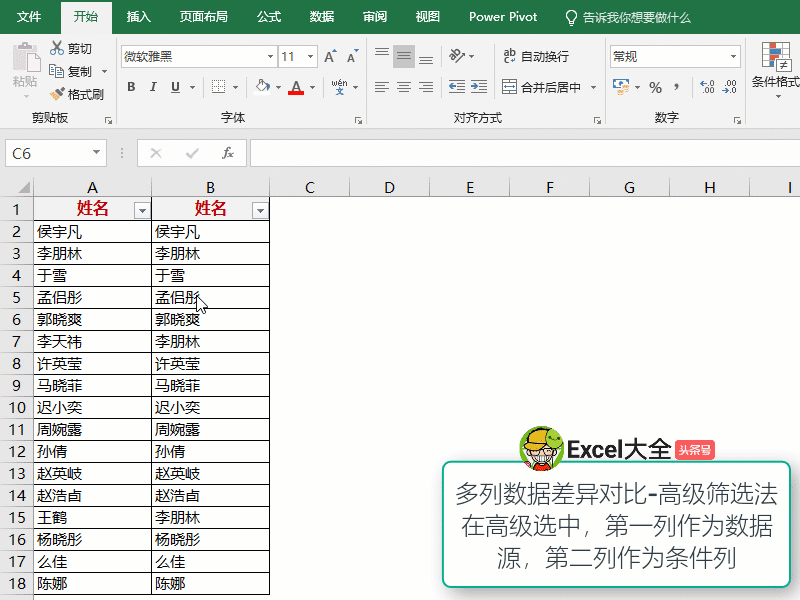Screen dimensions: 800x600
Task: Decrease font size with small A button
Action: point(353,56)
